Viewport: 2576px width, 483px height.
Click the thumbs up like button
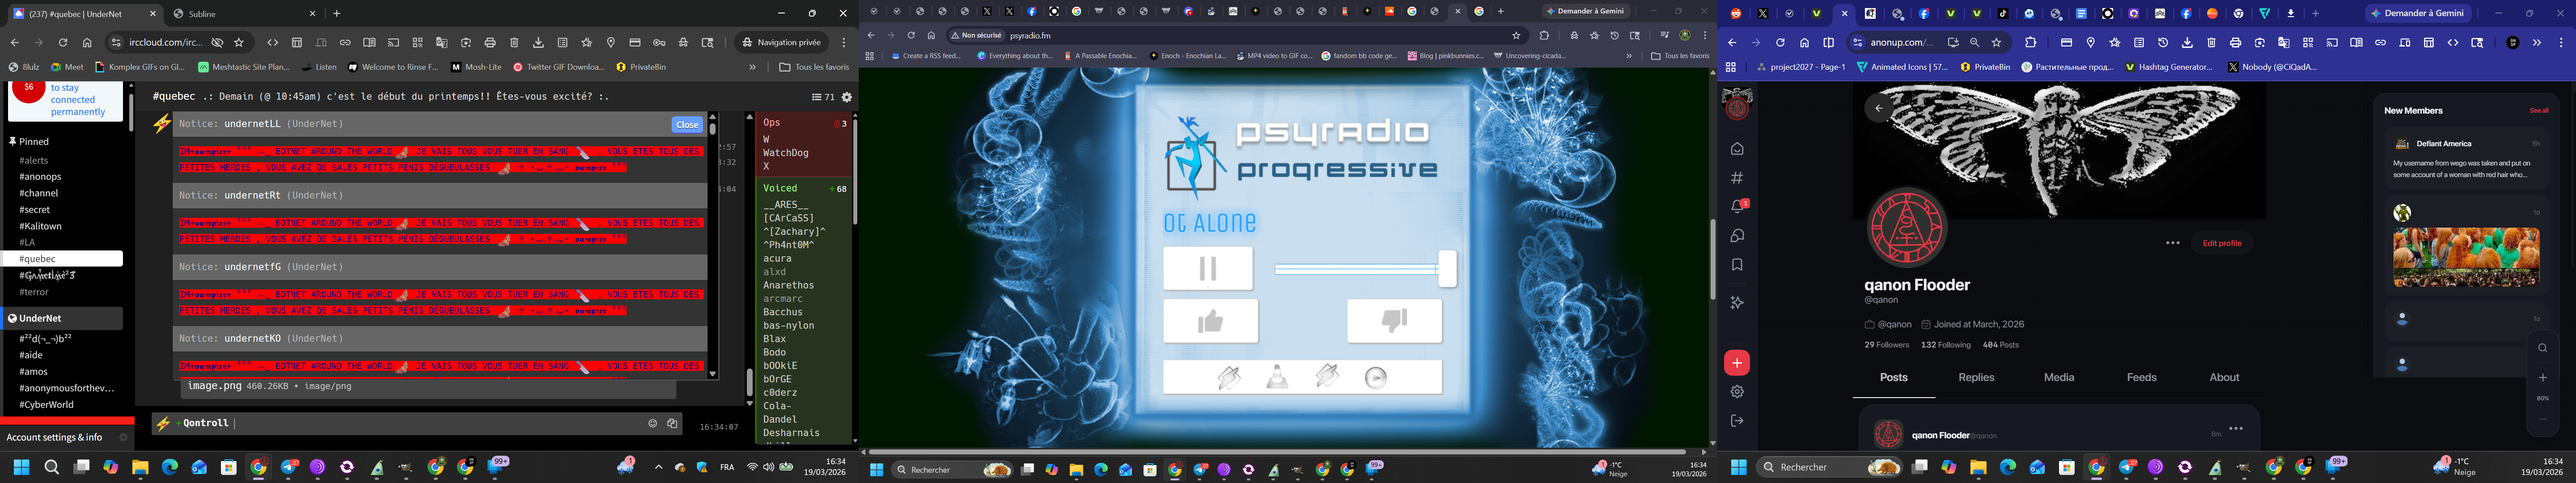1210,321
